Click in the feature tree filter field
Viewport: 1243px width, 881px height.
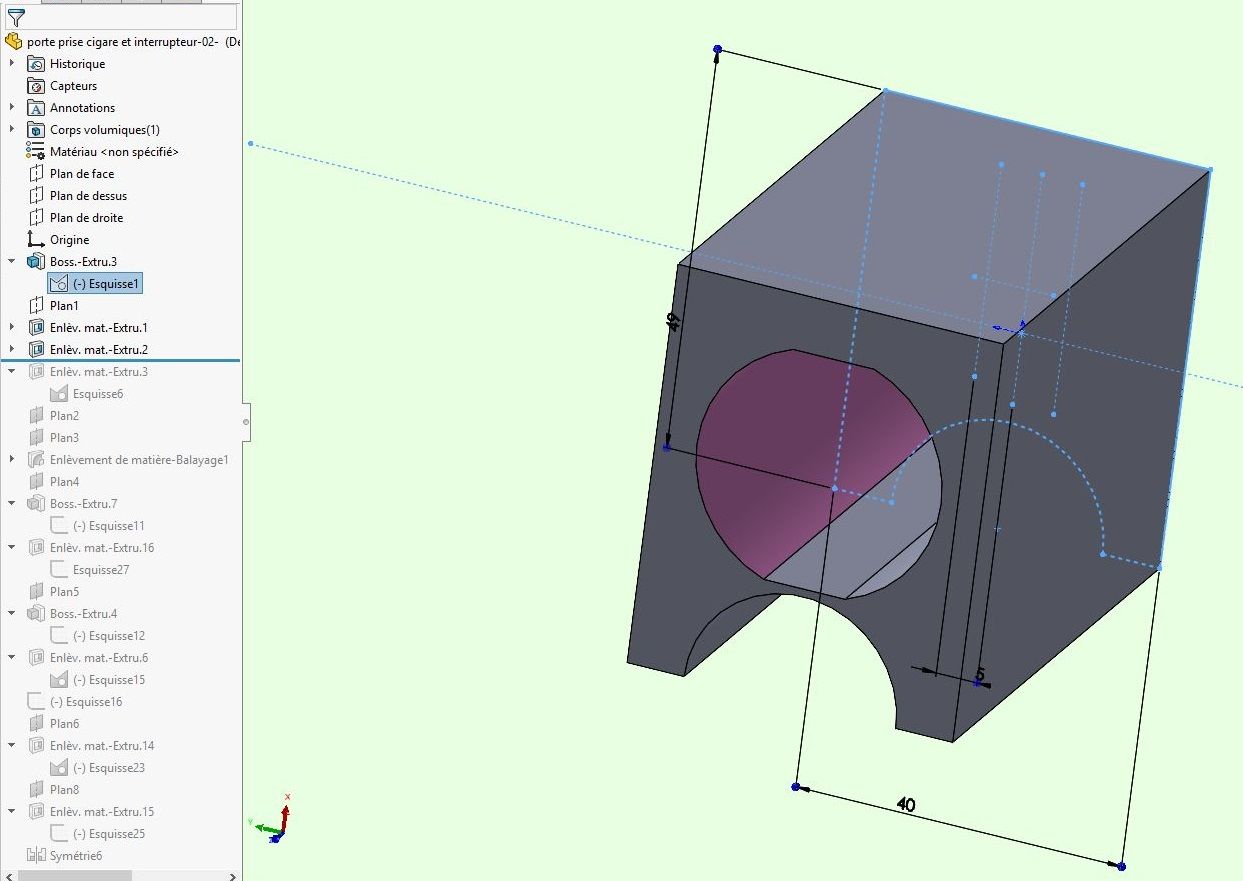click(x=130, y=17)
